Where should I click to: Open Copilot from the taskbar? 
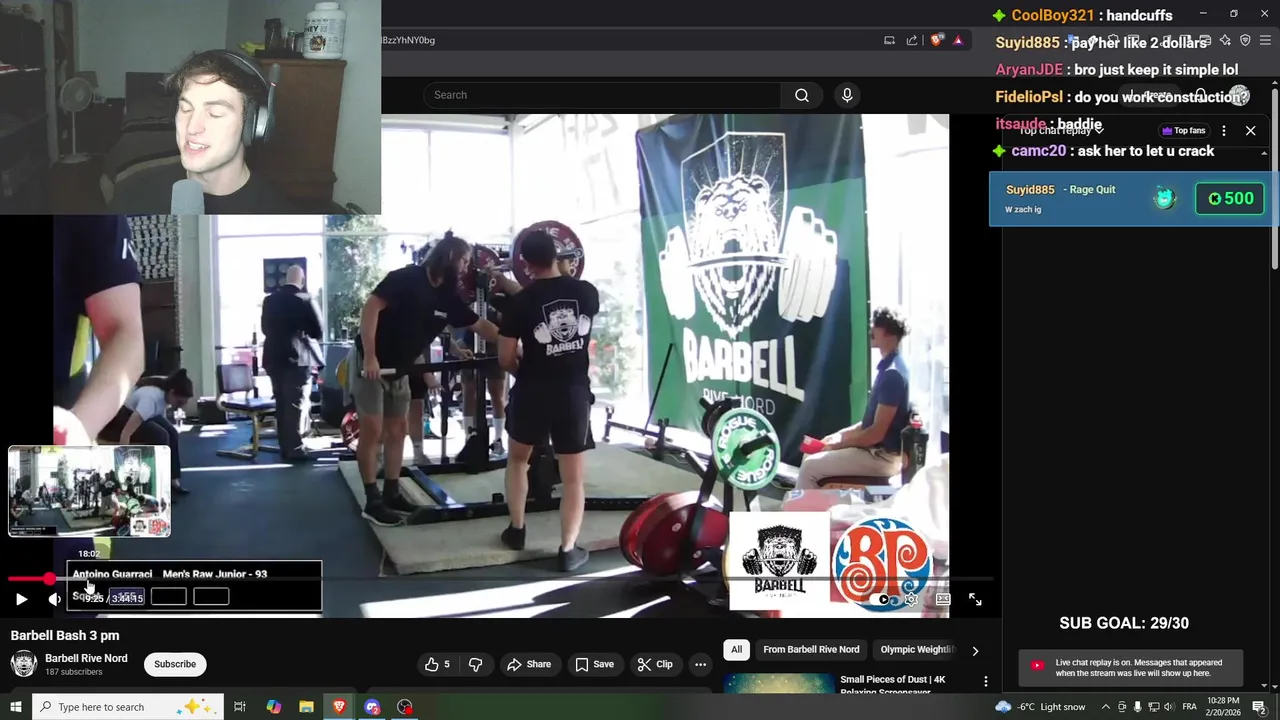click(274, 707)
